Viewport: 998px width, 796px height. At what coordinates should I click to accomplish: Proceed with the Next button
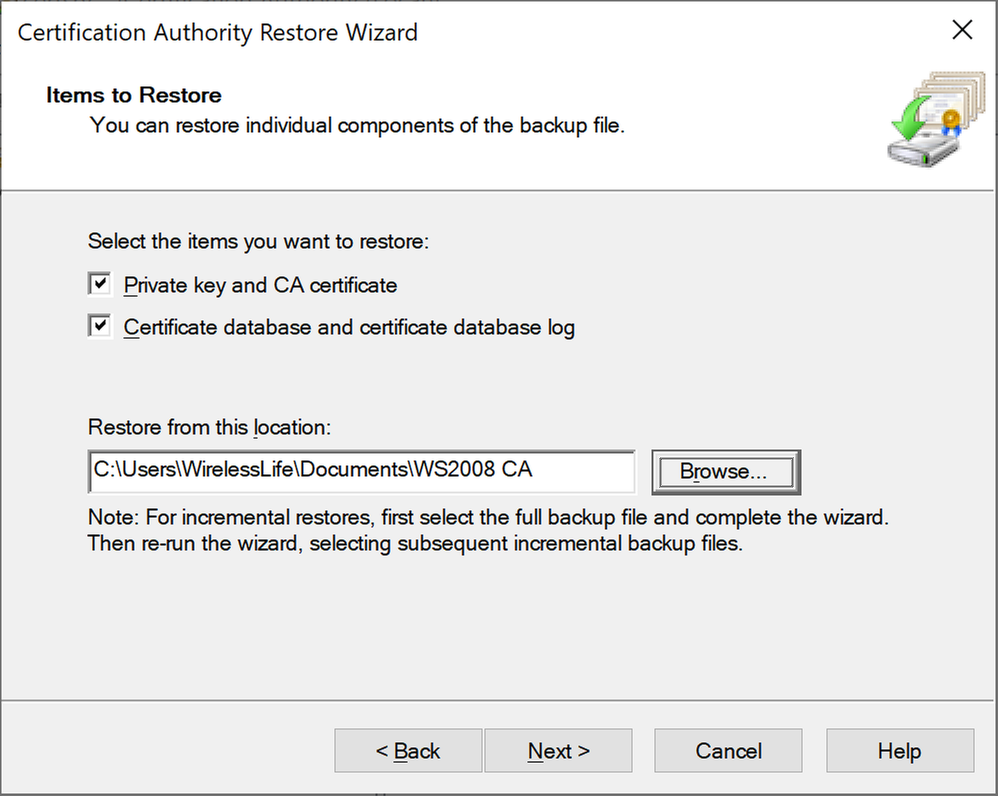tap(558, 751)
